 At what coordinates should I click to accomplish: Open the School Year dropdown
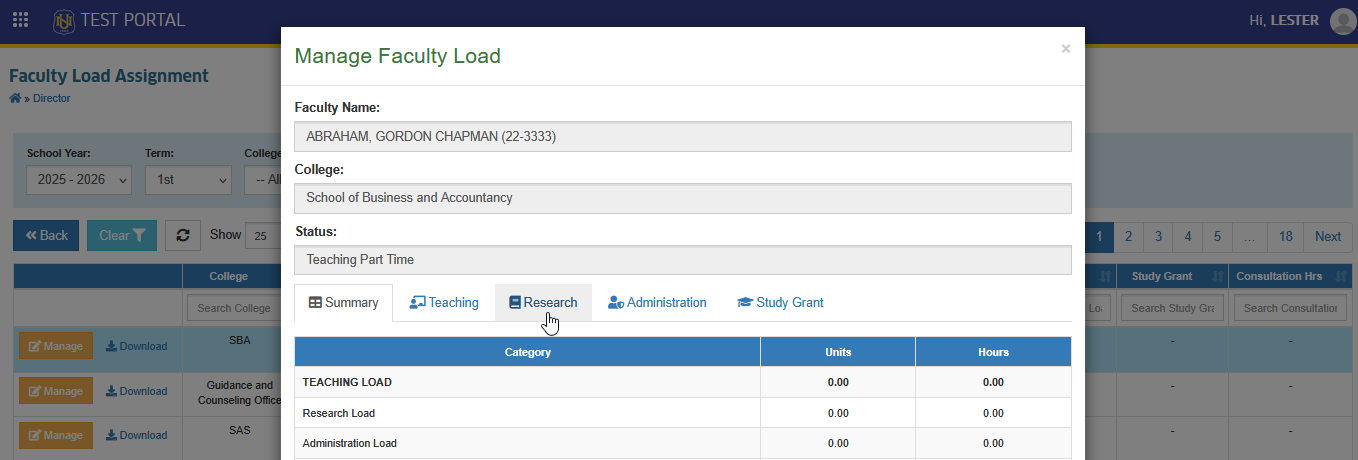click(79, 180)
